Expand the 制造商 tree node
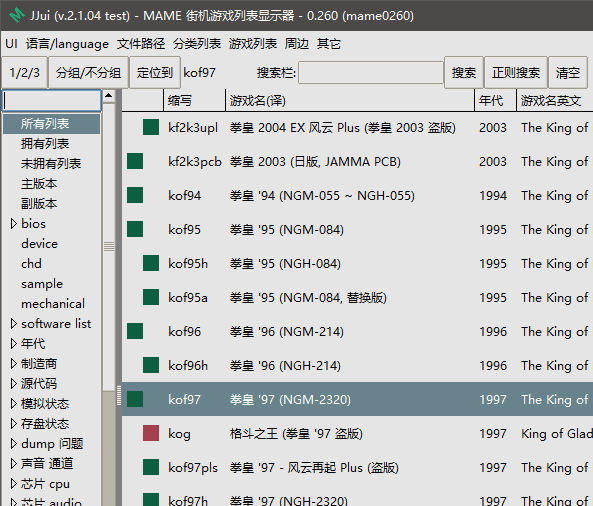Image resolution: width=593 pixels, height=506 pixels. pos(14,363)
